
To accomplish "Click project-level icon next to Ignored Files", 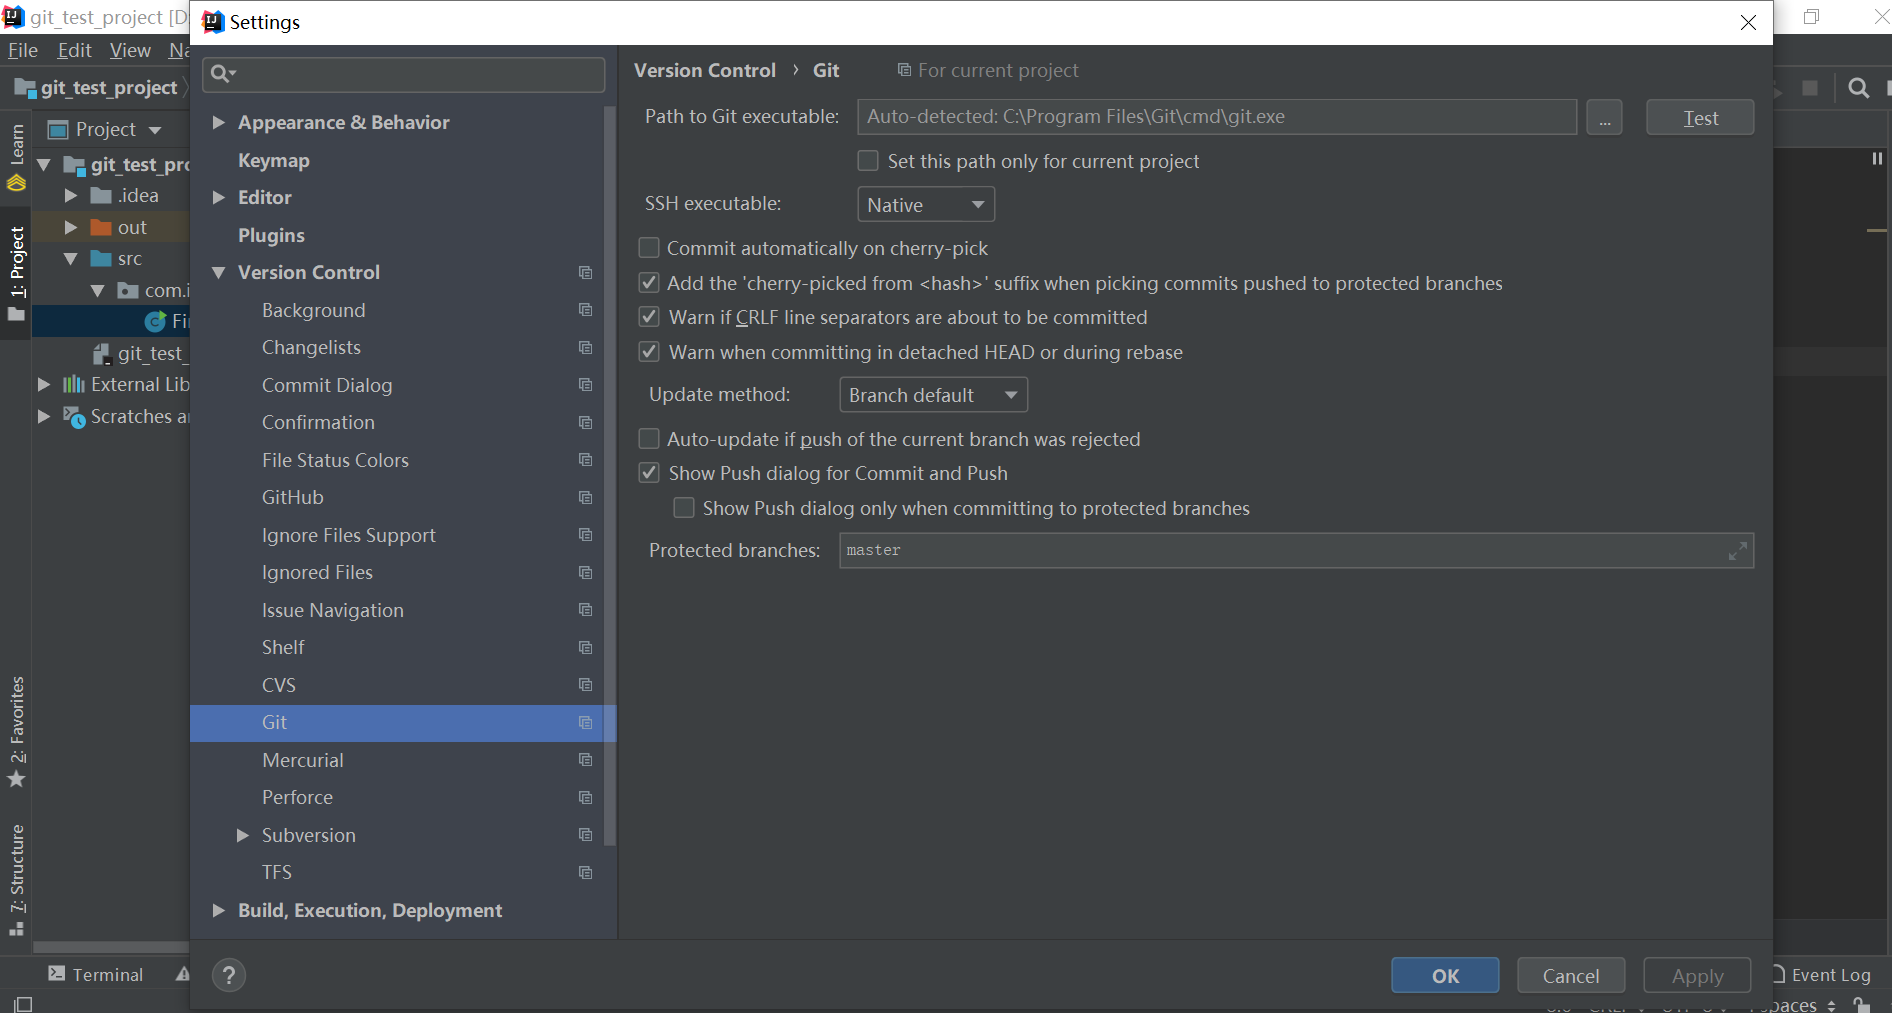I will (x=585, y=572).
